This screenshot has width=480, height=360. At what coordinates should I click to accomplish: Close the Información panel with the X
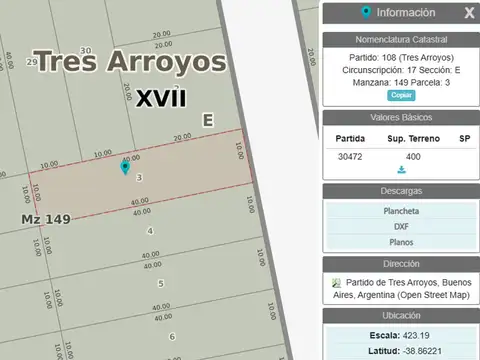tap(469, 13)
